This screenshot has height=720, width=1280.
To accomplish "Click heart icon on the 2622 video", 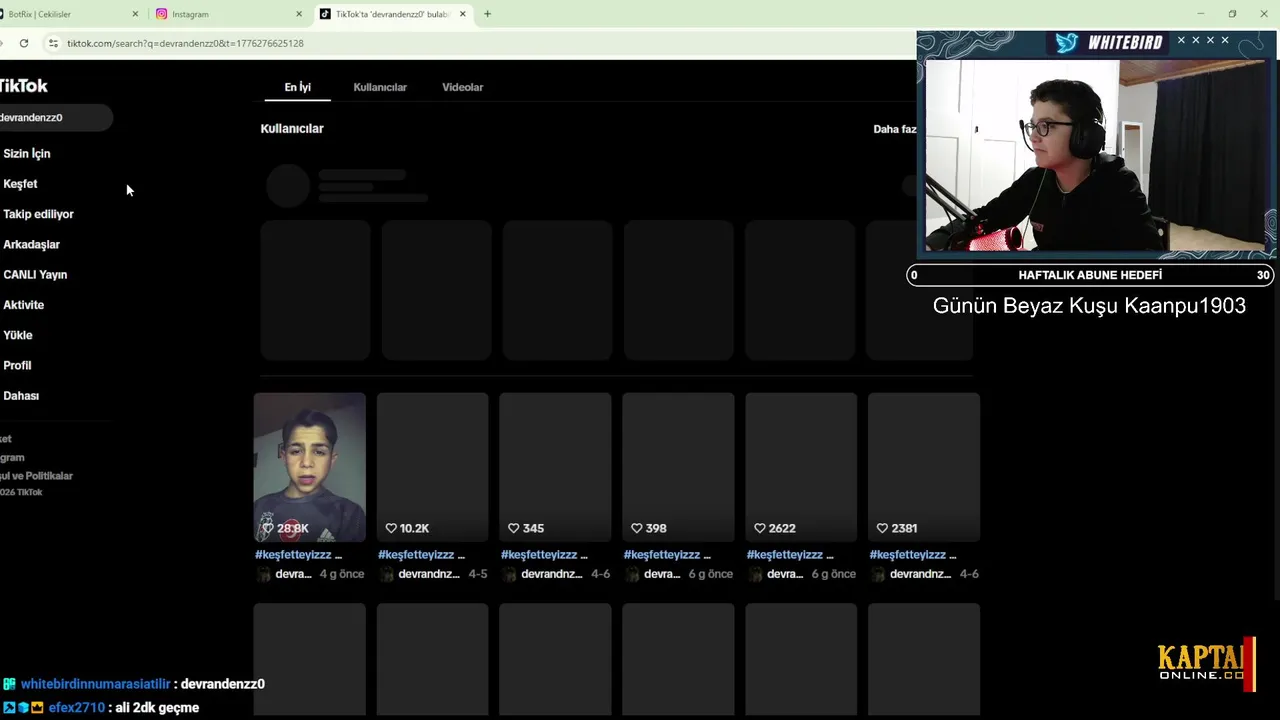I will 759,528.
